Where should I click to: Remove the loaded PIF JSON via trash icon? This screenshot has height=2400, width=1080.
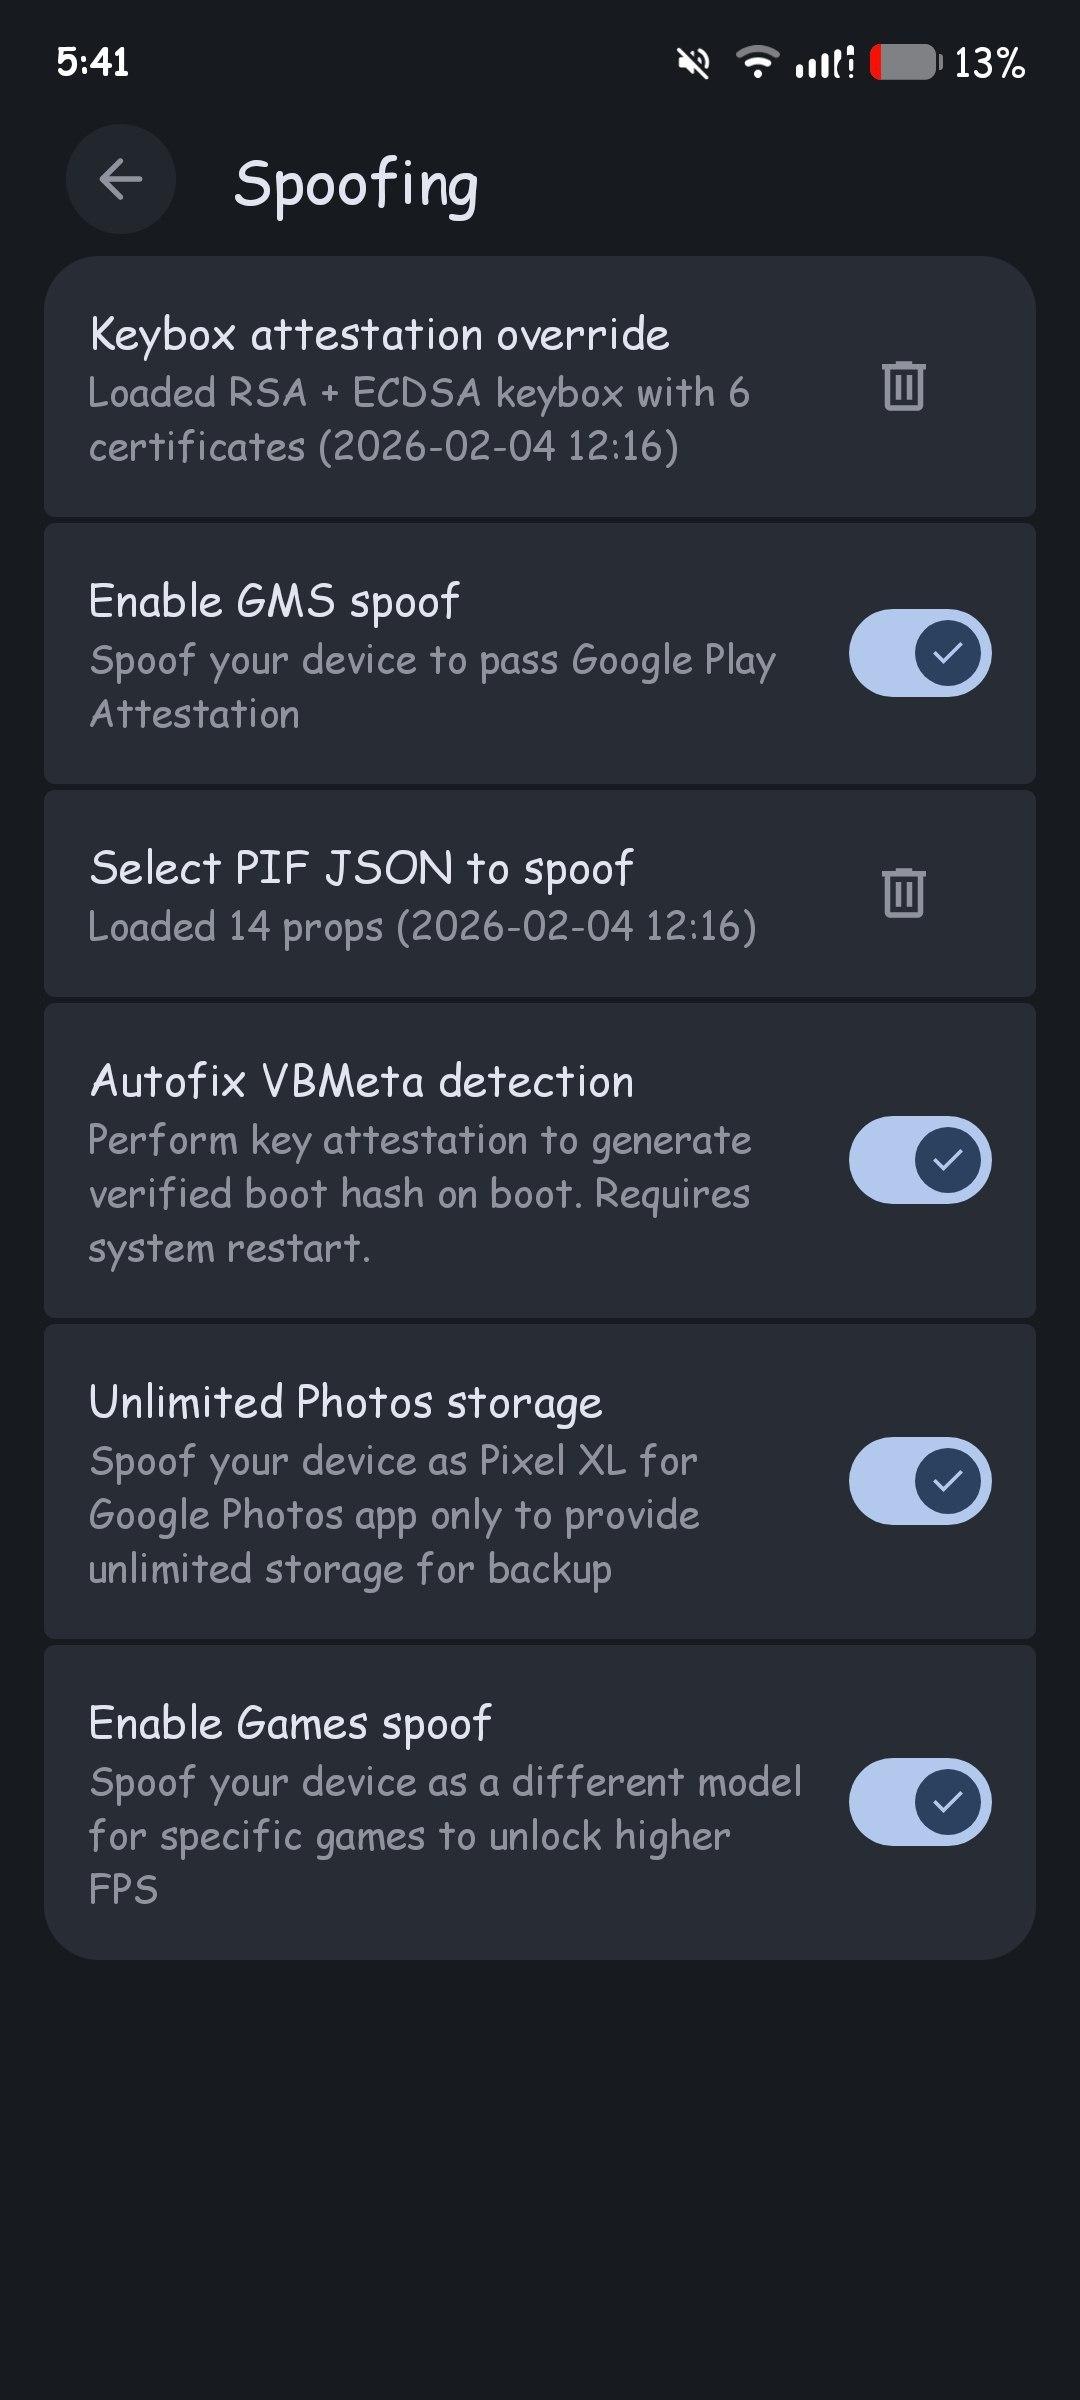click(903, 893)
